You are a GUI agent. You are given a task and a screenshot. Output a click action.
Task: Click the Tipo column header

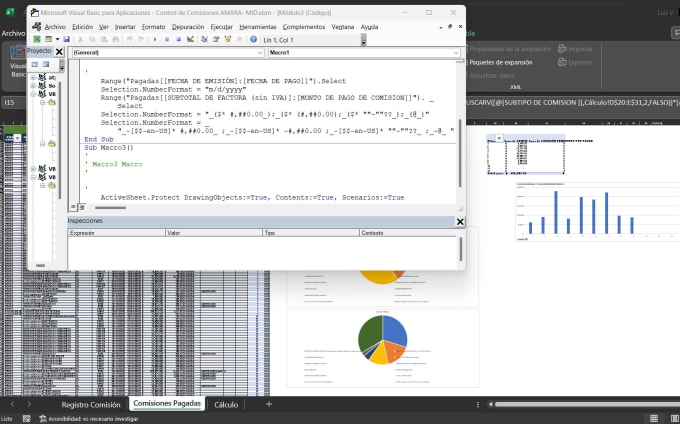pos(311,233)
